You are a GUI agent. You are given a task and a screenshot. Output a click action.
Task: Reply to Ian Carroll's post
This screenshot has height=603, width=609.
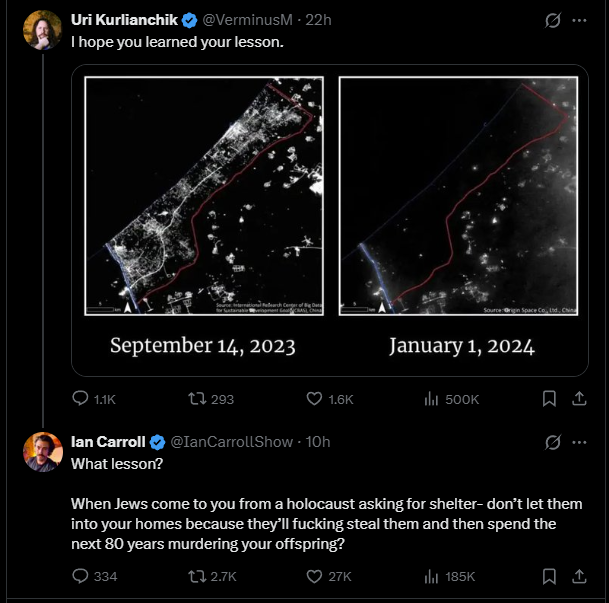(x=81, y=576)
